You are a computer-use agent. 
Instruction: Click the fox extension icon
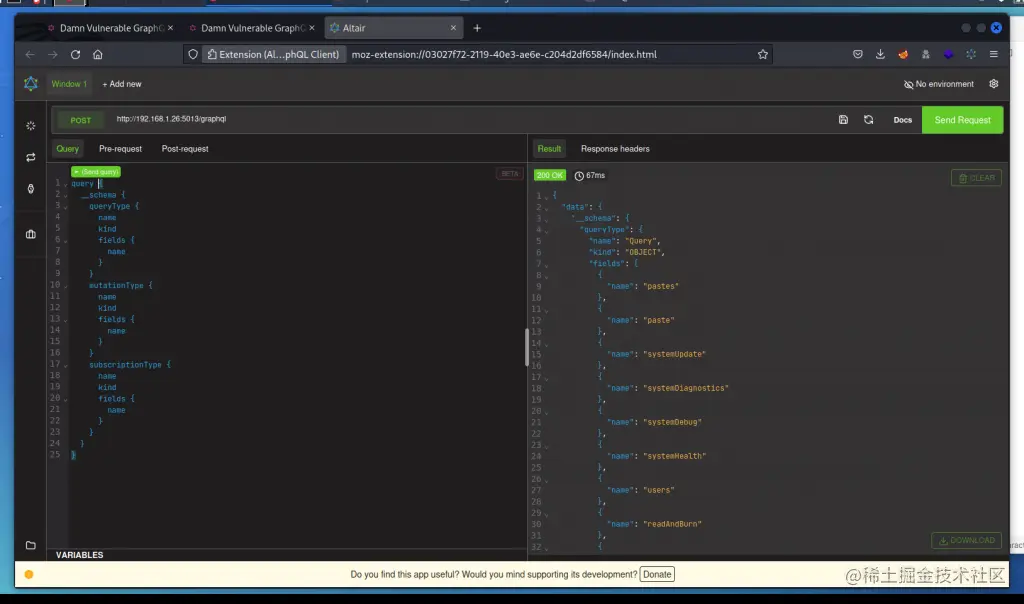[903, 54]
